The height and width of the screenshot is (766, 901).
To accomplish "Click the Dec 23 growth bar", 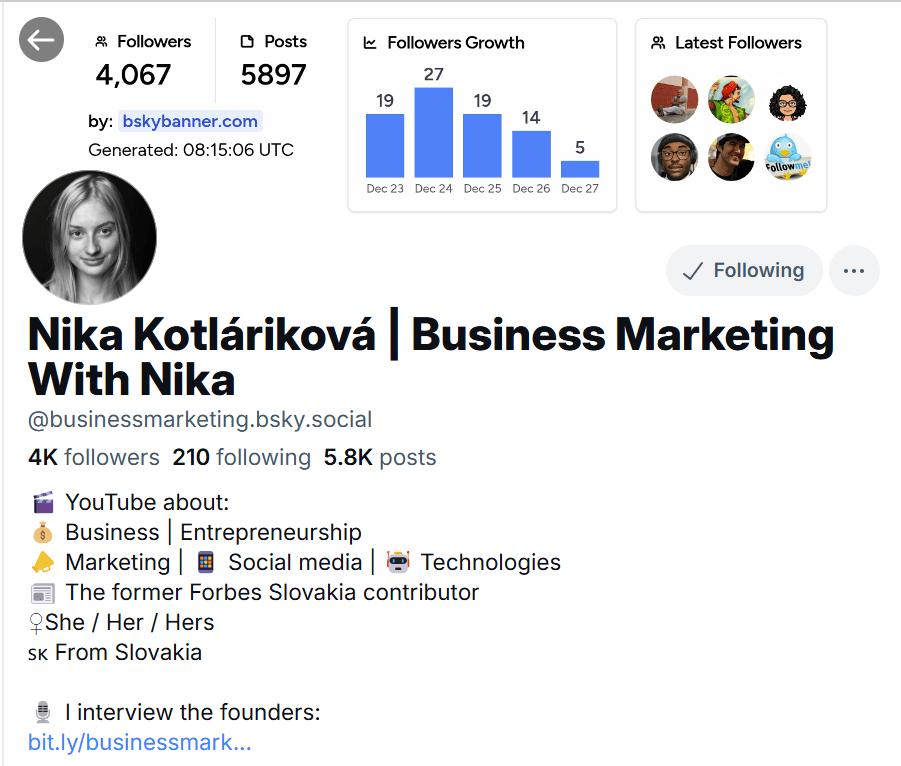I will tap(385, 145).
